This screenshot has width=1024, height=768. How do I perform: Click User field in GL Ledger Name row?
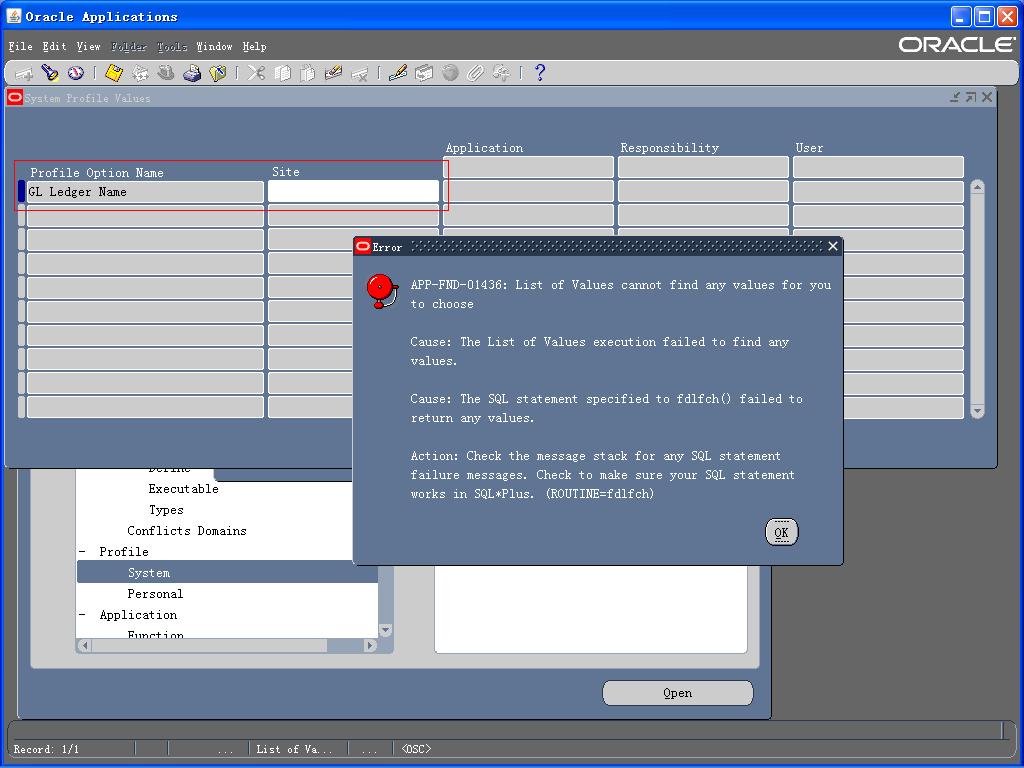pos(878,192)
